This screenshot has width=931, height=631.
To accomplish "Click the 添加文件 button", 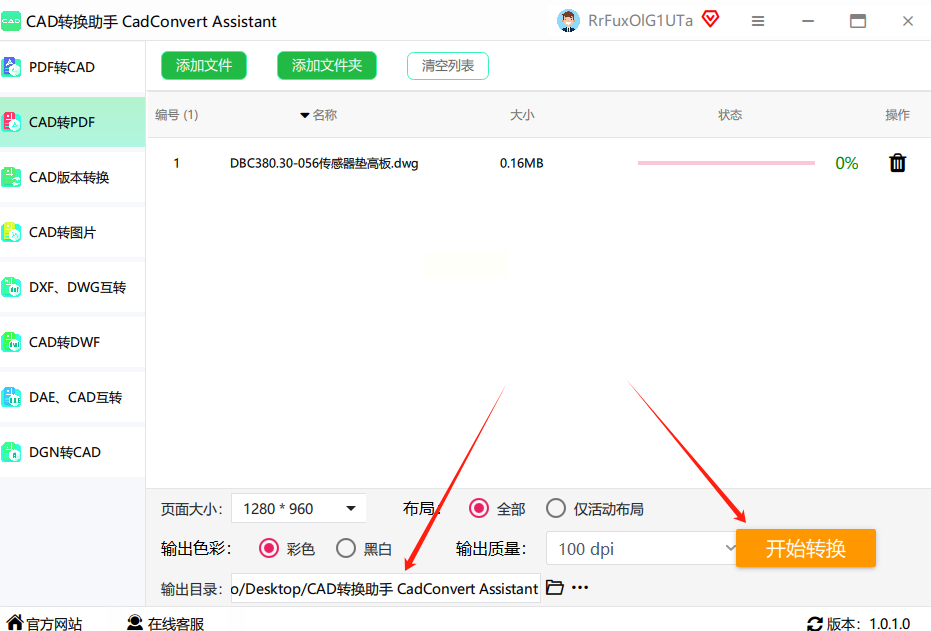I will 204,65.
